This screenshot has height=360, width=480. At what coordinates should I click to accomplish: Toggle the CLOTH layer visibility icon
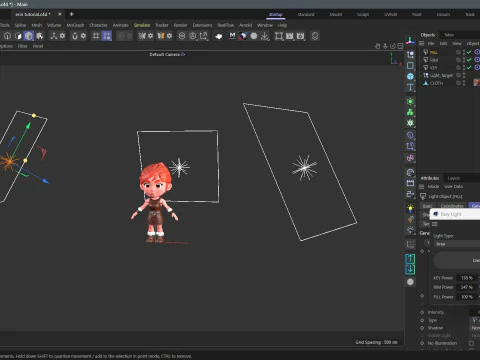459,83
